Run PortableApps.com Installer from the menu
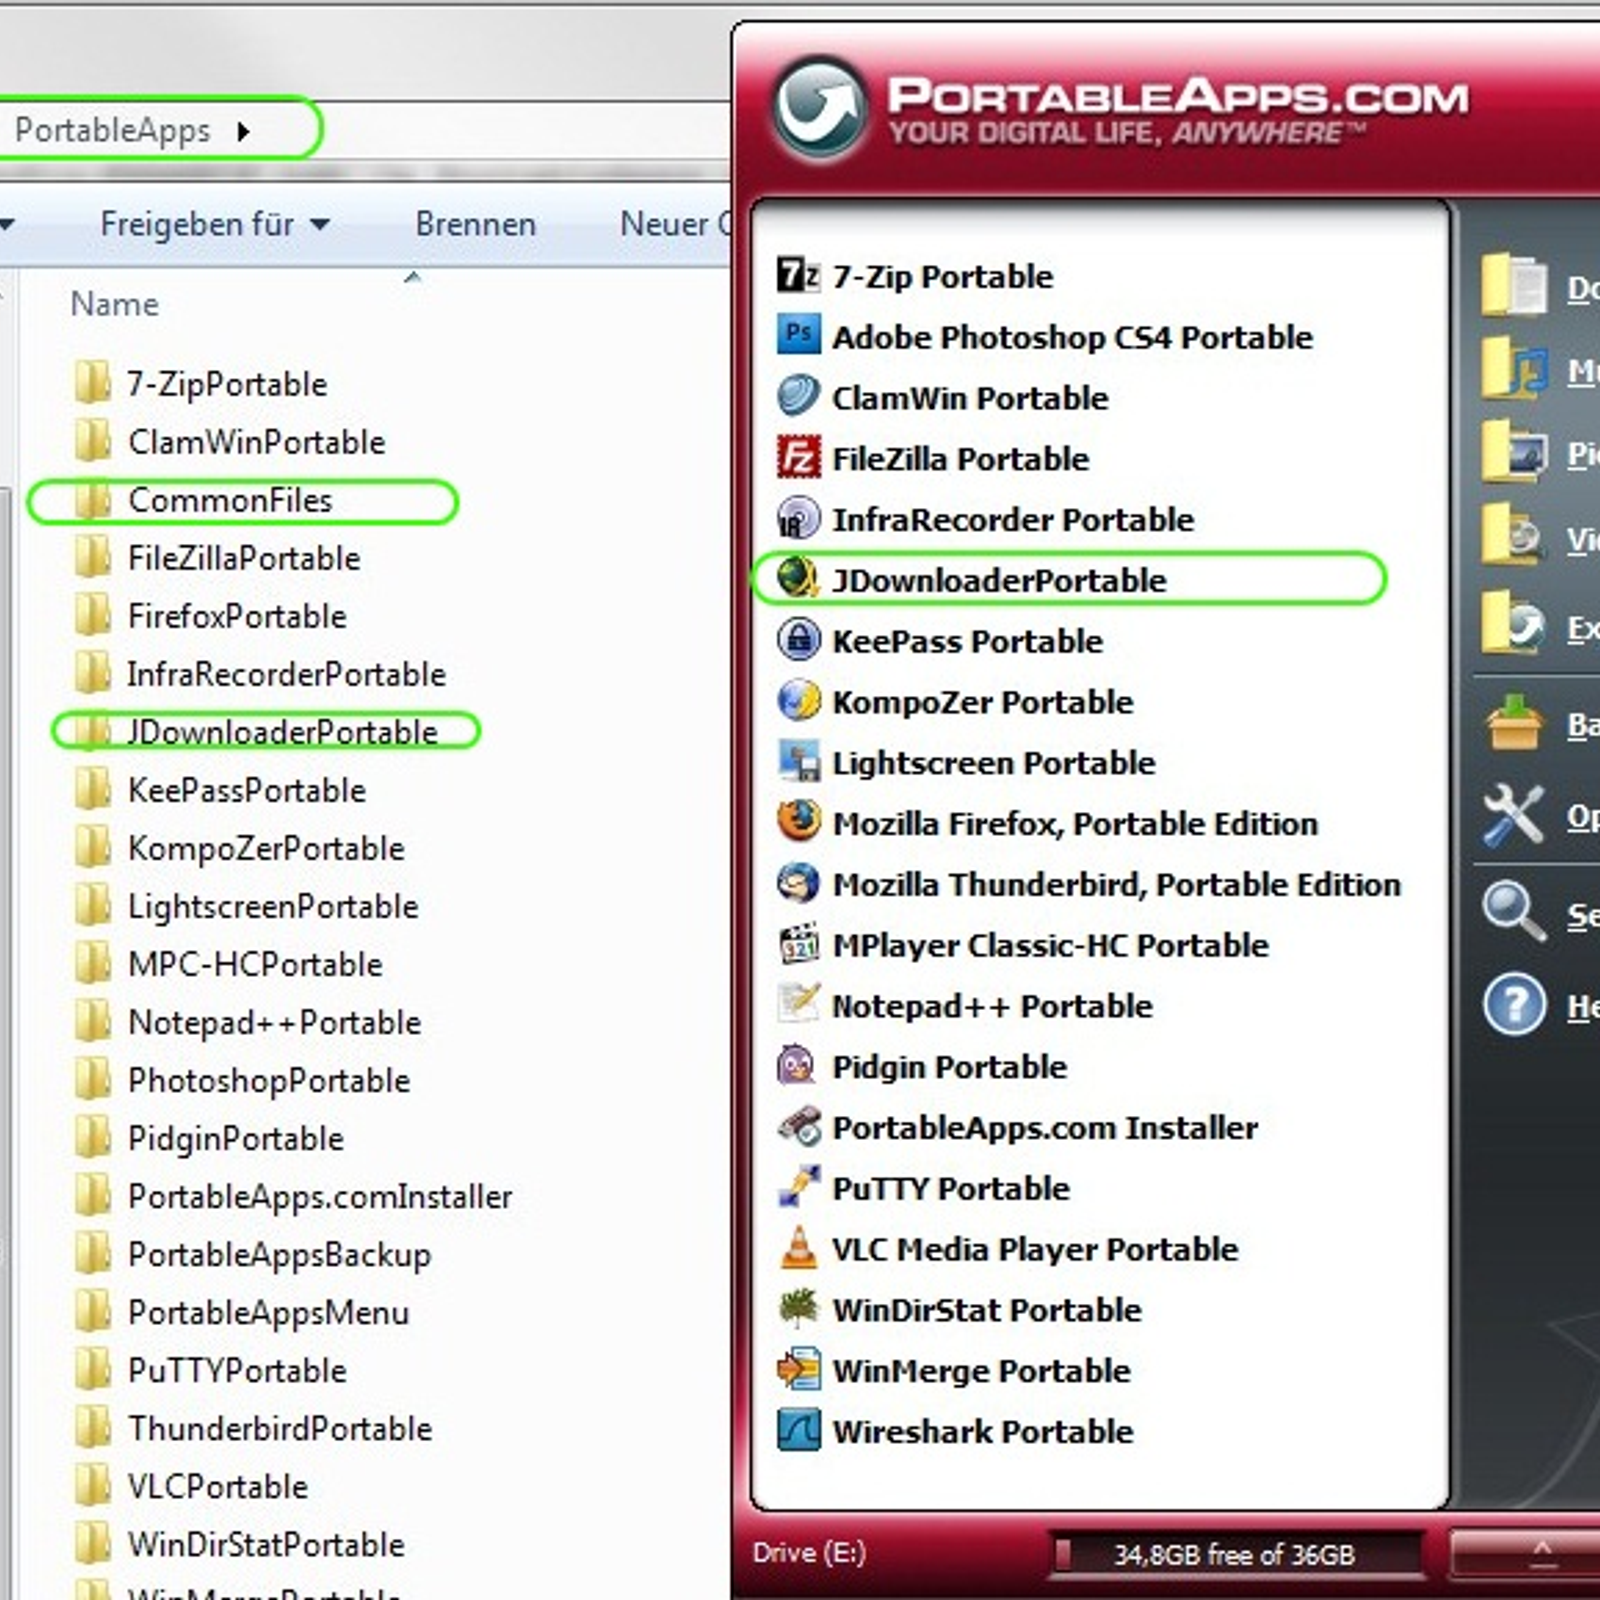The height and width of the screenshot is (1600, 1600). (x=1017, y=1128)
